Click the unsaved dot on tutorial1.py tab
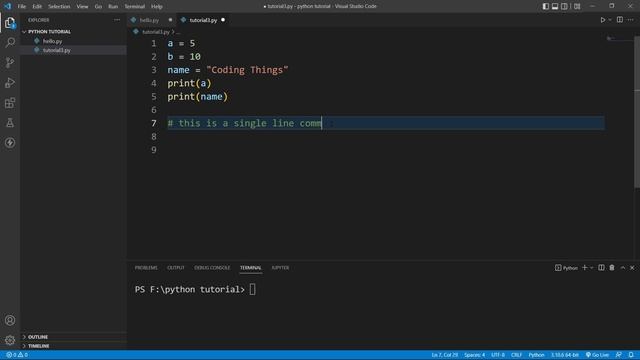 tap(223, 20)
